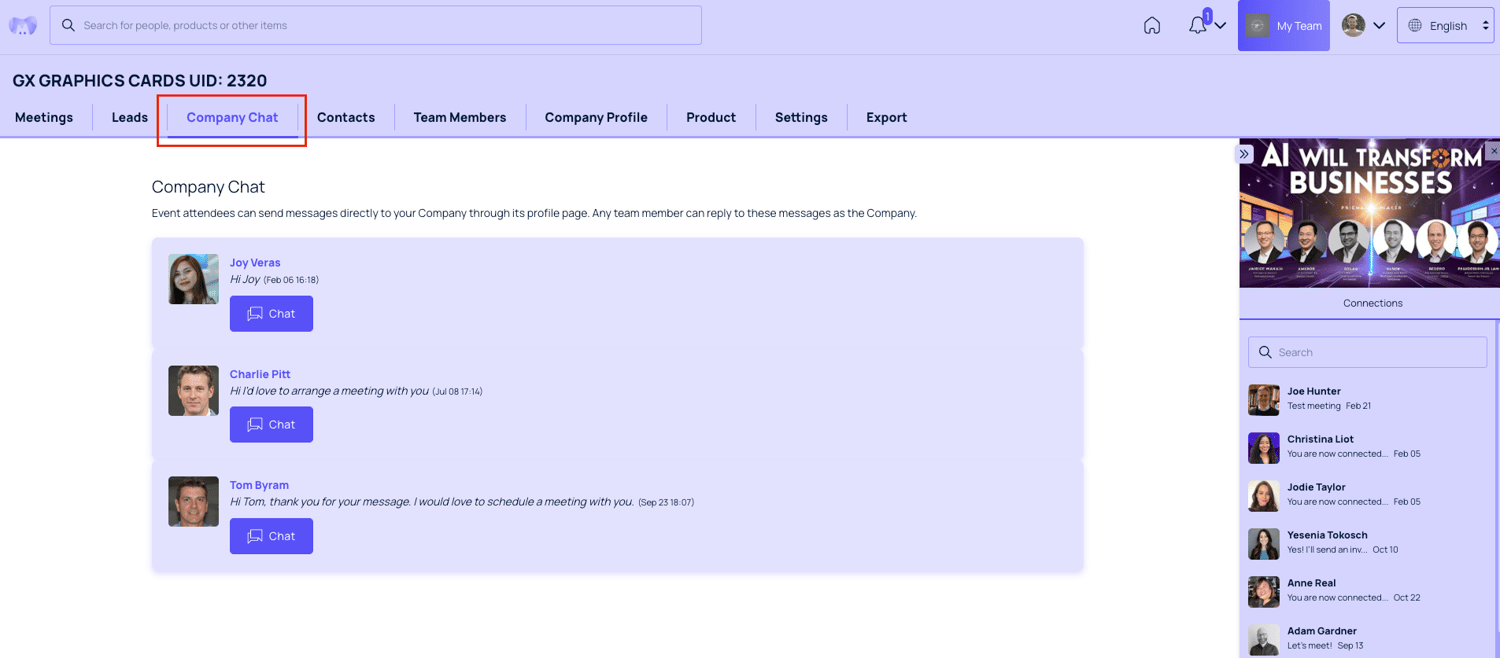Switch to the Leads tab
Viewport: 1500px width, 658px height.
click(130, 117)
